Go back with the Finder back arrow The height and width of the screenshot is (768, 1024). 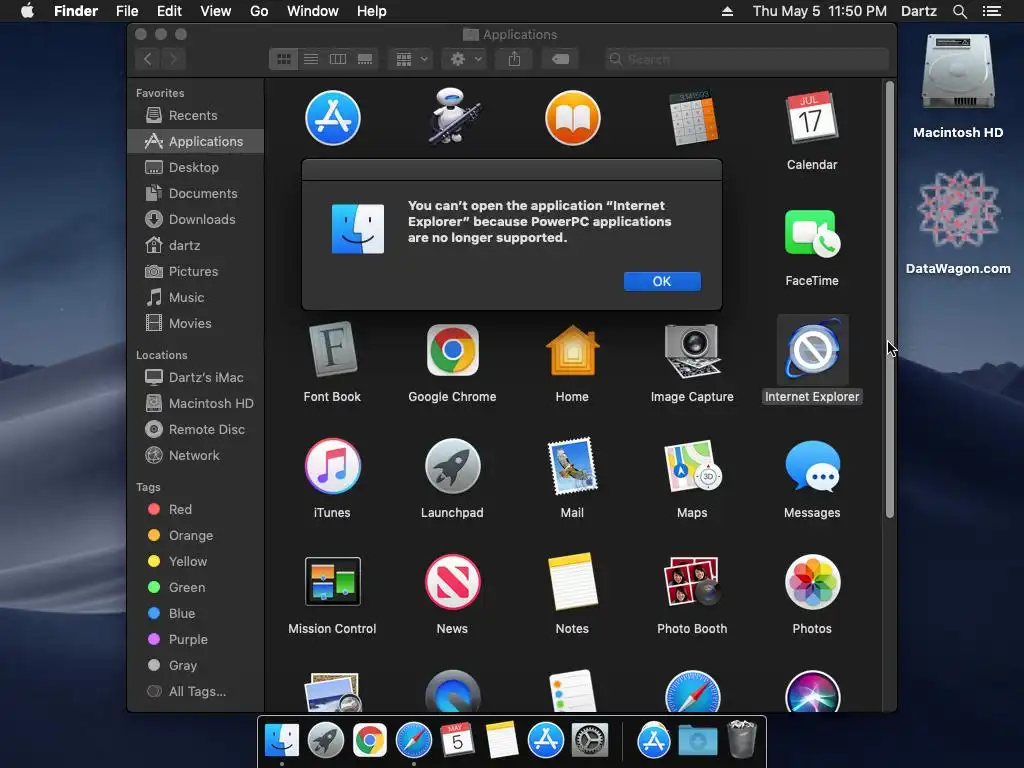148,59
